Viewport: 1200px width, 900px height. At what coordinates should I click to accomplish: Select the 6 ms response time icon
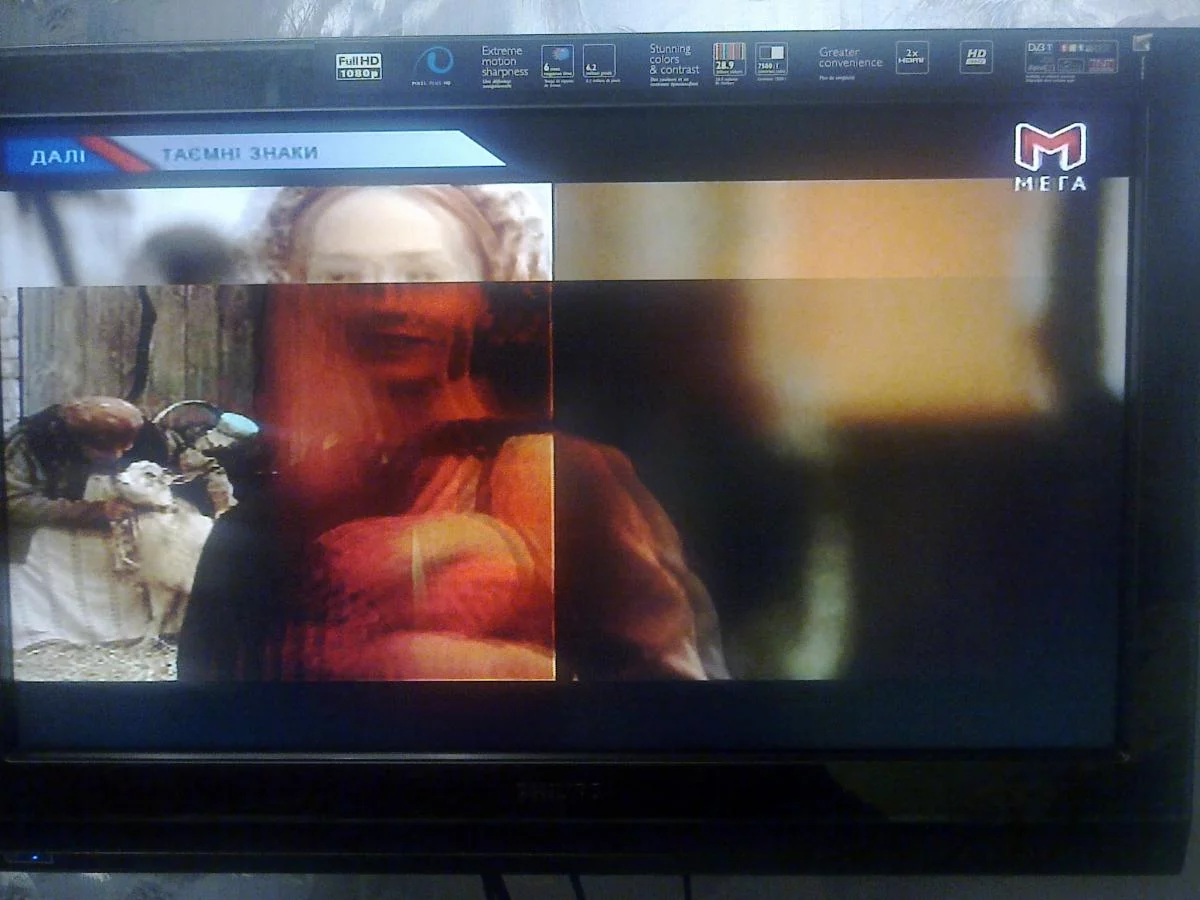pos(557,61)
